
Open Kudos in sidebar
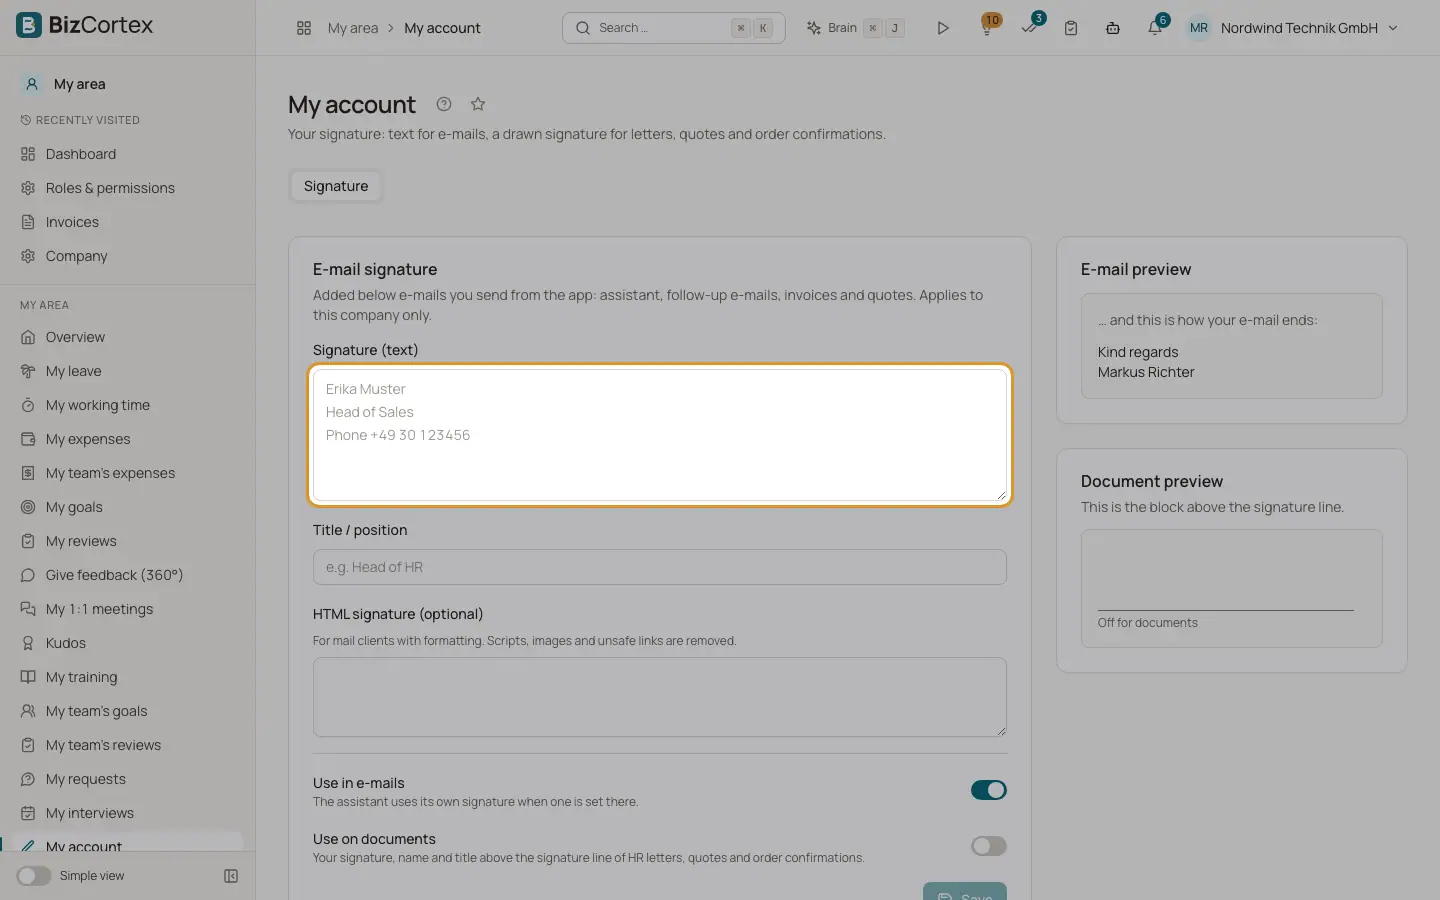click(128, 643)
